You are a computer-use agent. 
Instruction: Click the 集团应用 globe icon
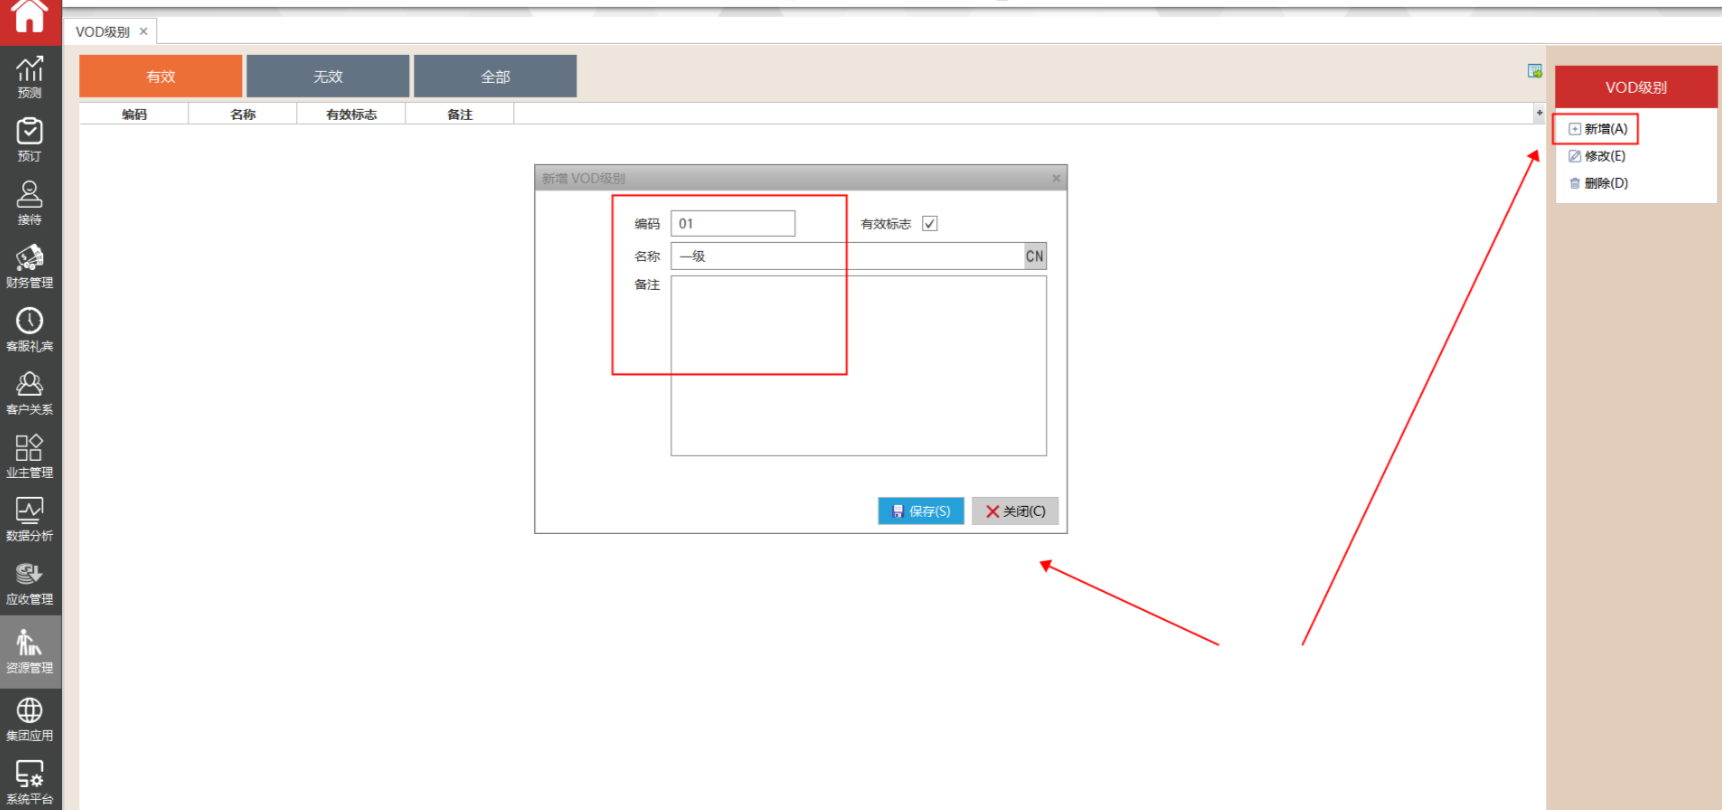point(30,718)
